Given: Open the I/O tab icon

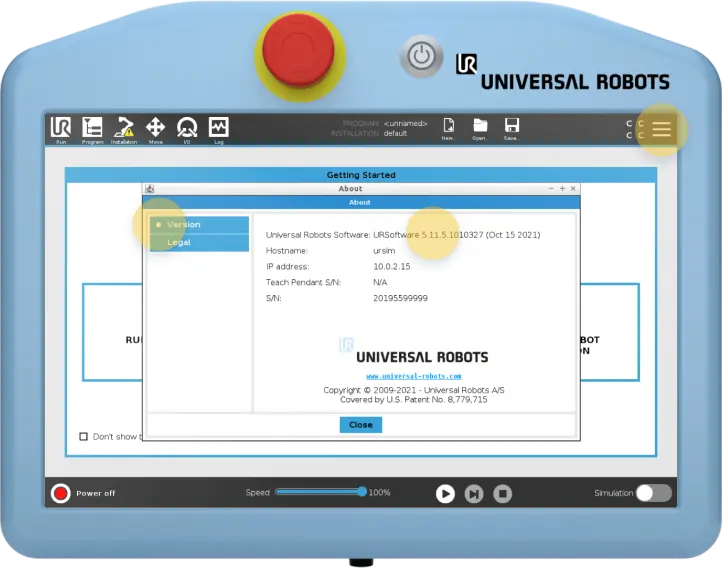Looking at the screenshot, I should 187,128.
